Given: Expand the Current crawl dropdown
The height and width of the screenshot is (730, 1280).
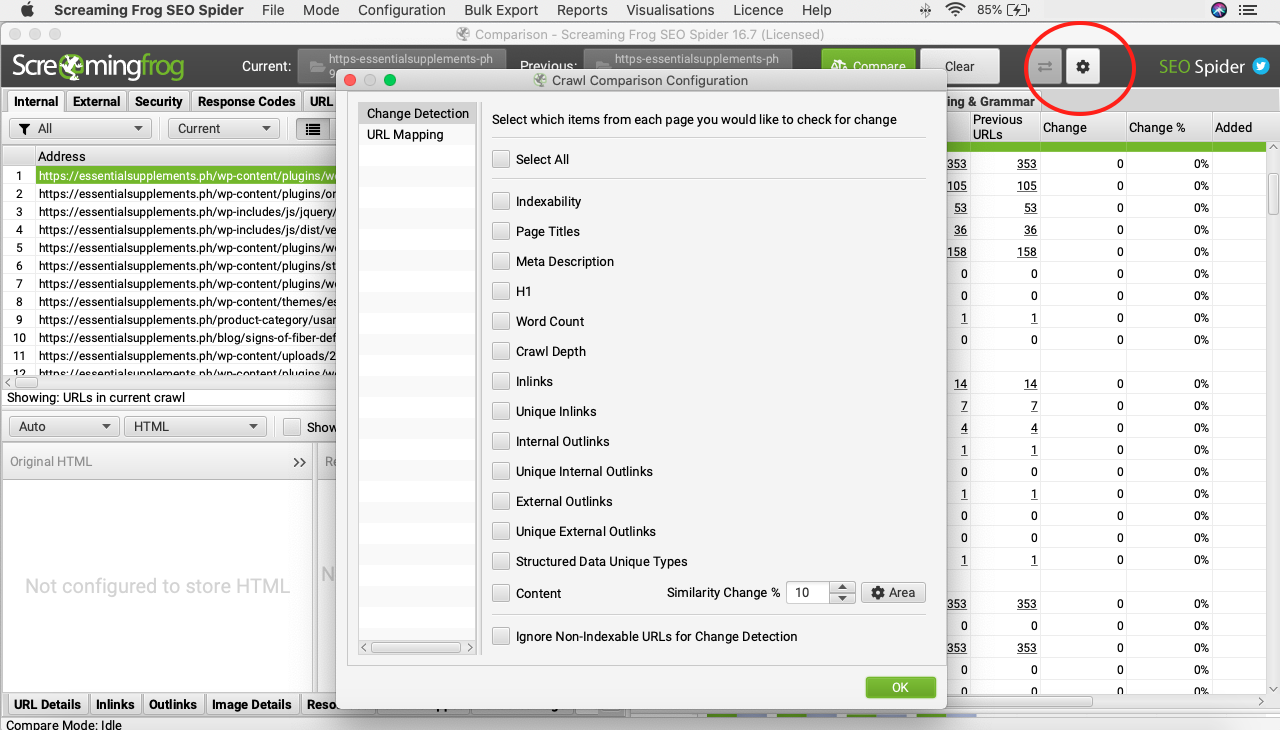Looking at the screenshot, I should click(x=223, y=129).
